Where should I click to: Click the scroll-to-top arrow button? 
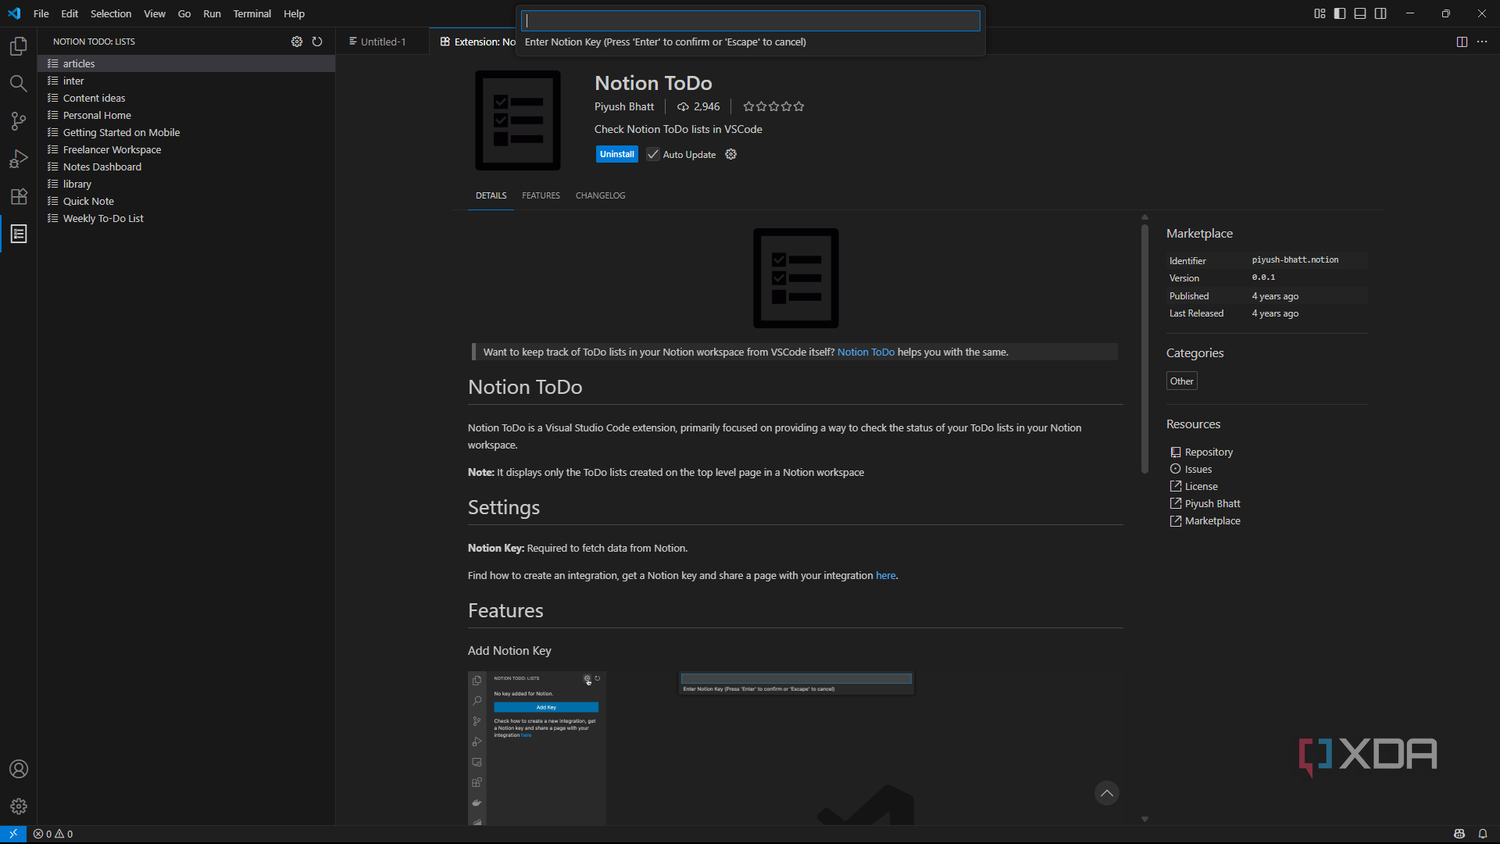tap(1106, 793)
